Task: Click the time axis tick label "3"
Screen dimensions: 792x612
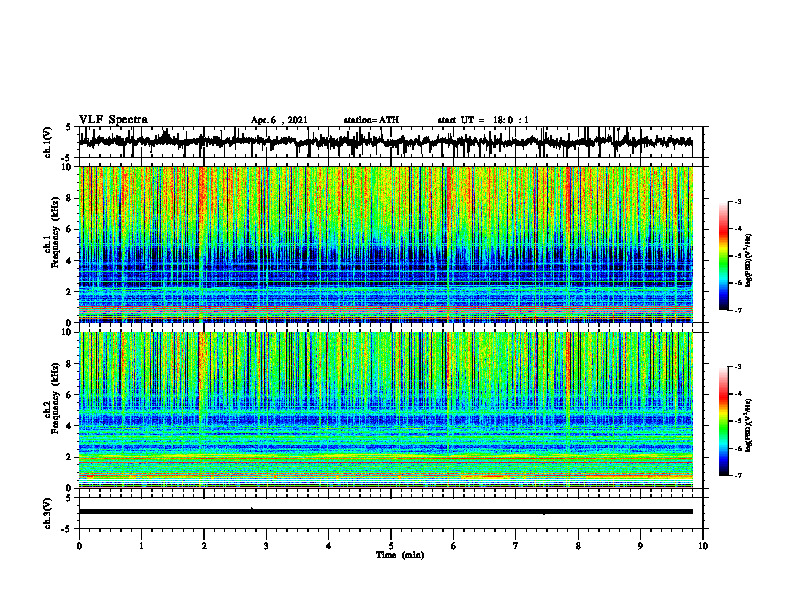Action: coord(266,546)
